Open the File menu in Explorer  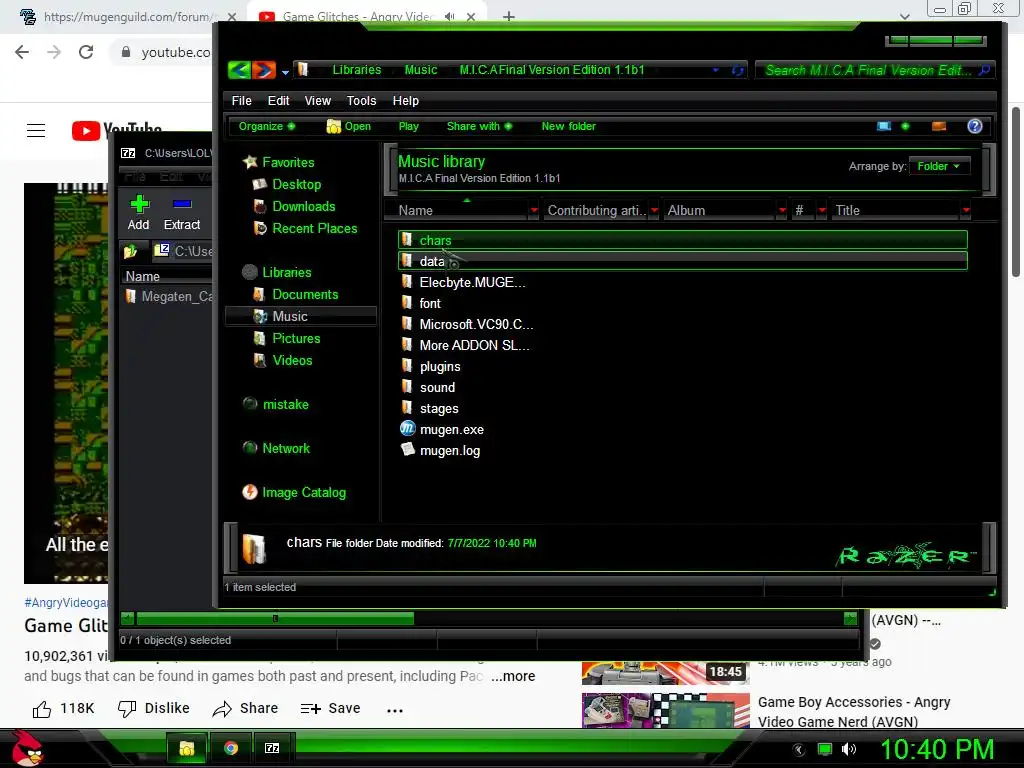pos(241,101)
